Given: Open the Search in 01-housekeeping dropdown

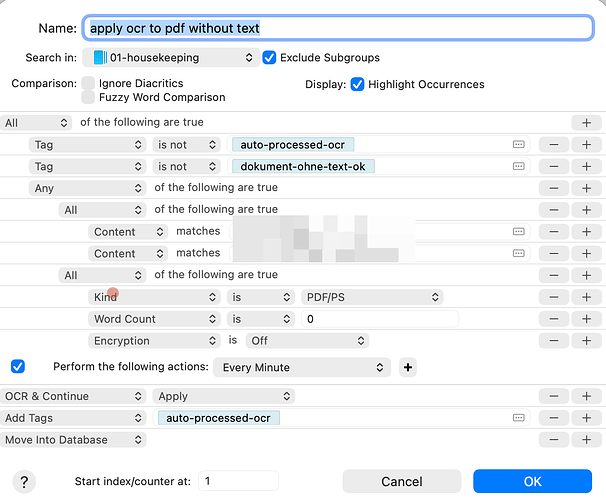Looking at the screenshot, I should click(x=171, y=58).
